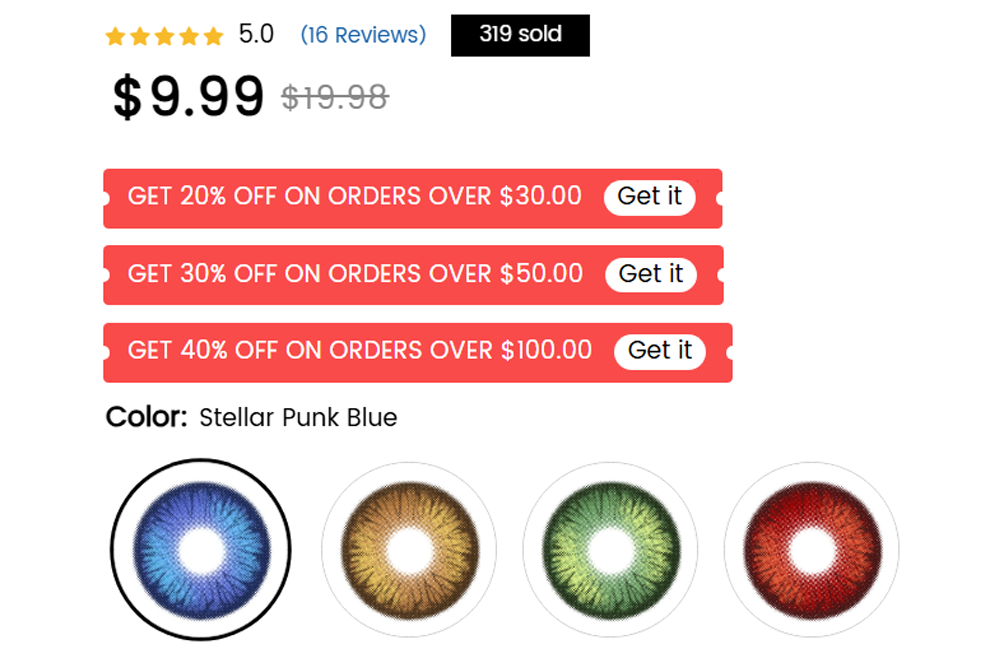Click the 20% off over $30.00 coupon text
Screen dimensions: 1000x660
[x=355, y=196]
